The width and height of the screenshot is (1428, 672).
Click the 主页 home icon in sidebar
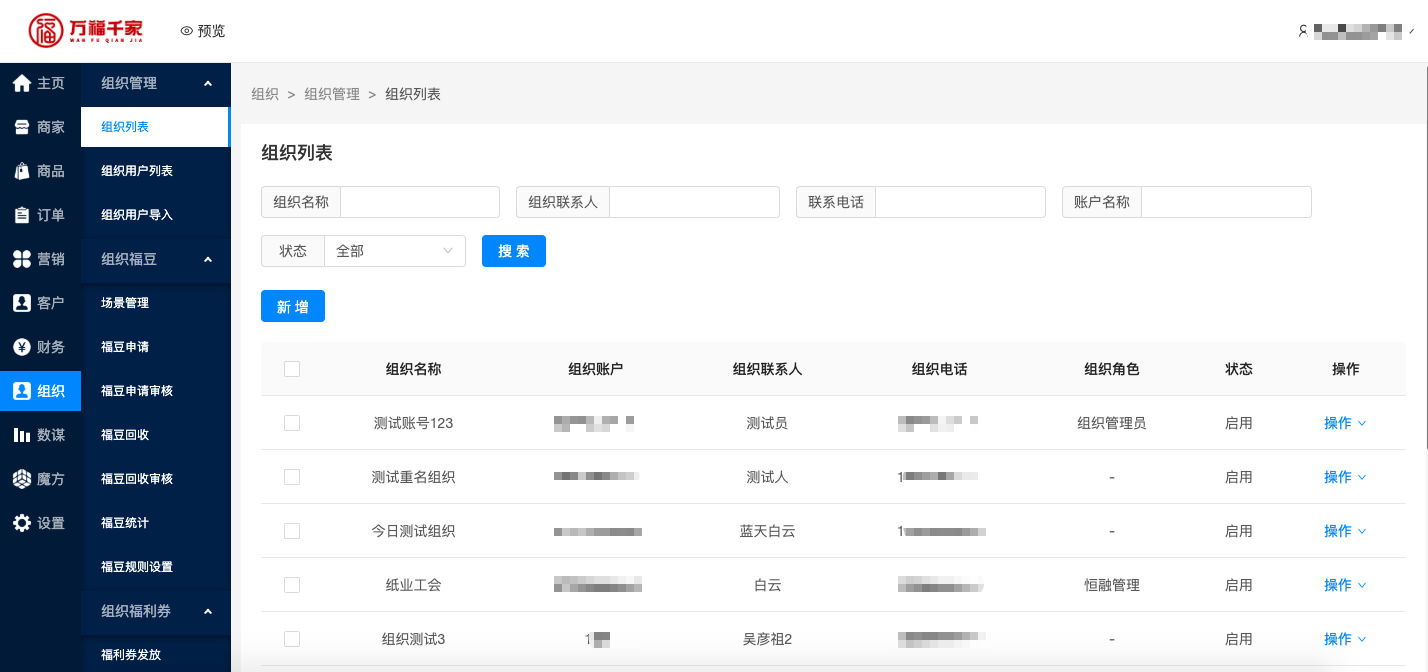point(22,83)
